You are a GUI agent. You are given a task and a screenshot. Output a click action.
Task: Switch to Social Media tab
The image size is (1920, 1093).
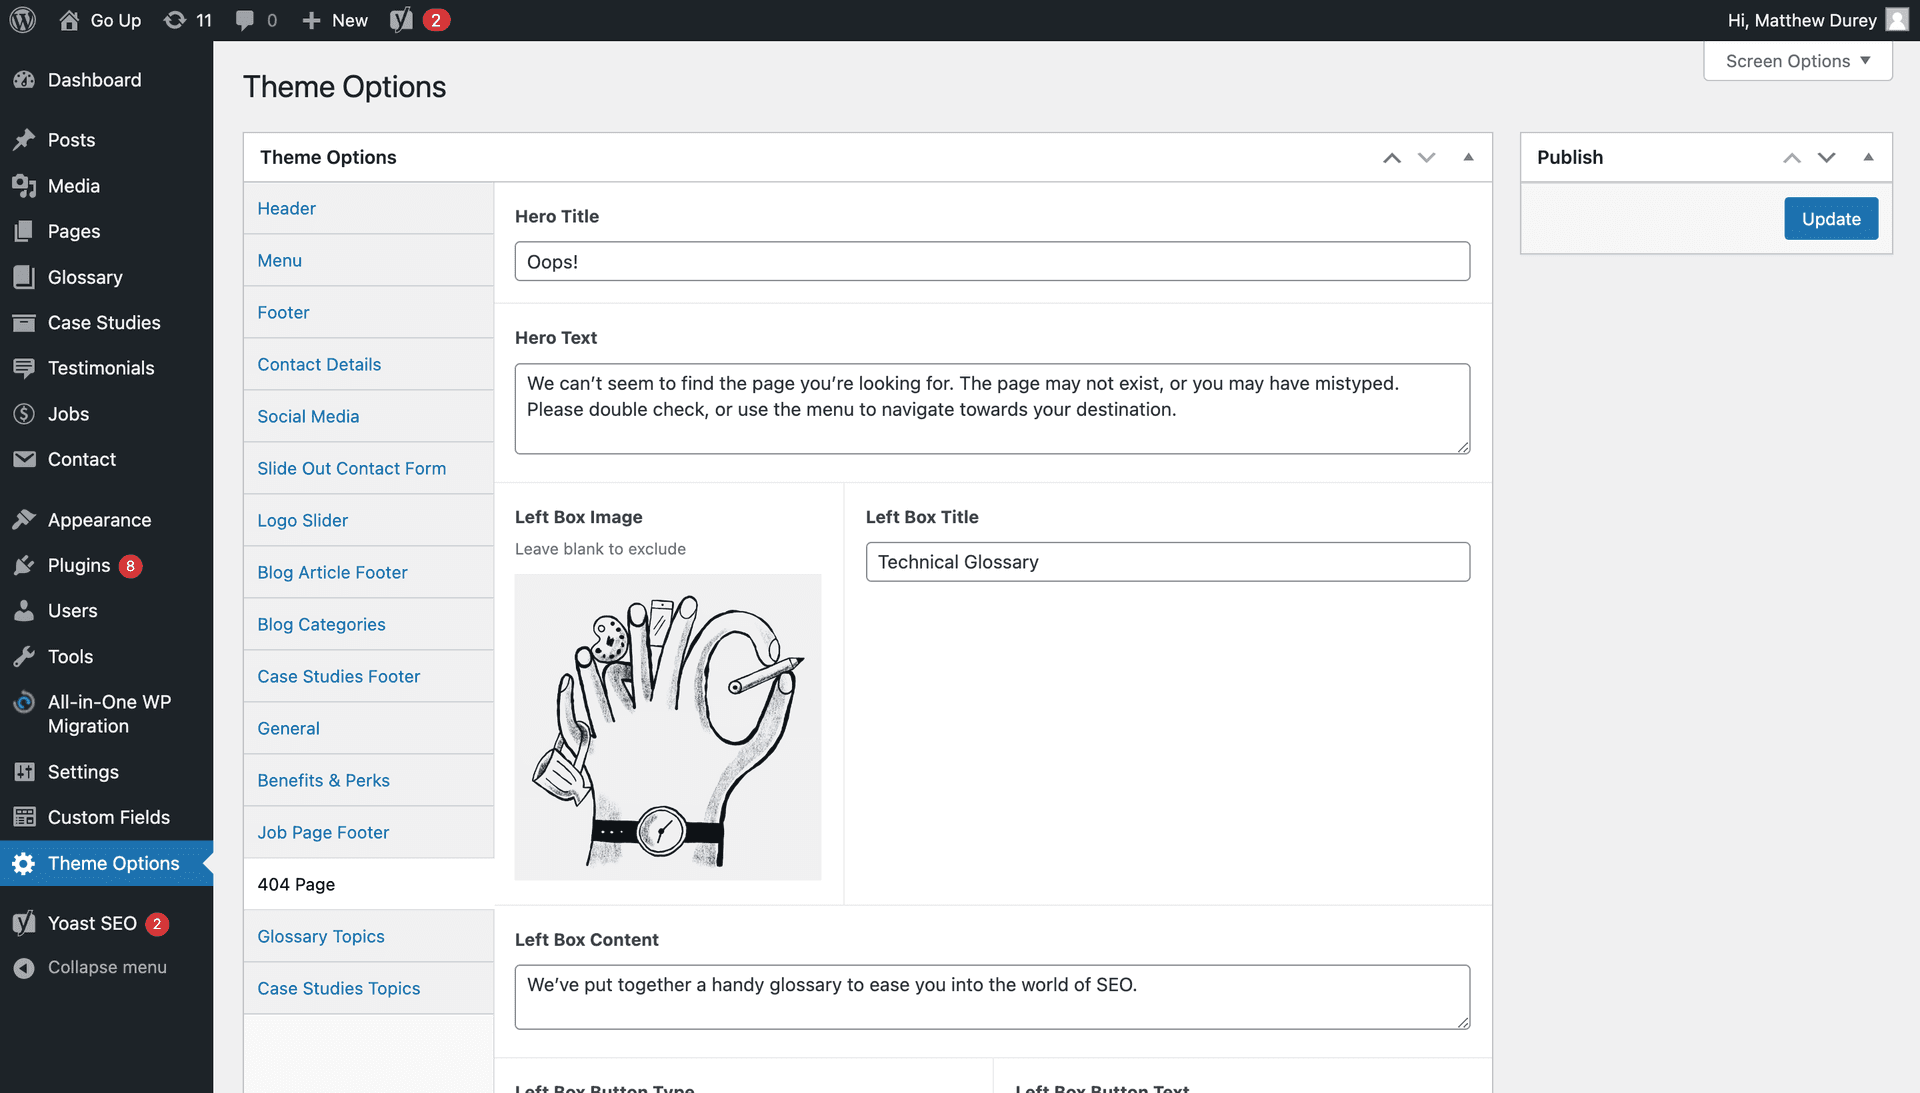click(x=369, y=416)
